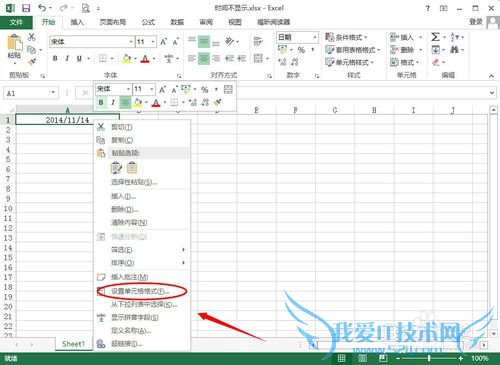Click the 删除 button in the cells group
500x365 pixels.
coord(406,50)
